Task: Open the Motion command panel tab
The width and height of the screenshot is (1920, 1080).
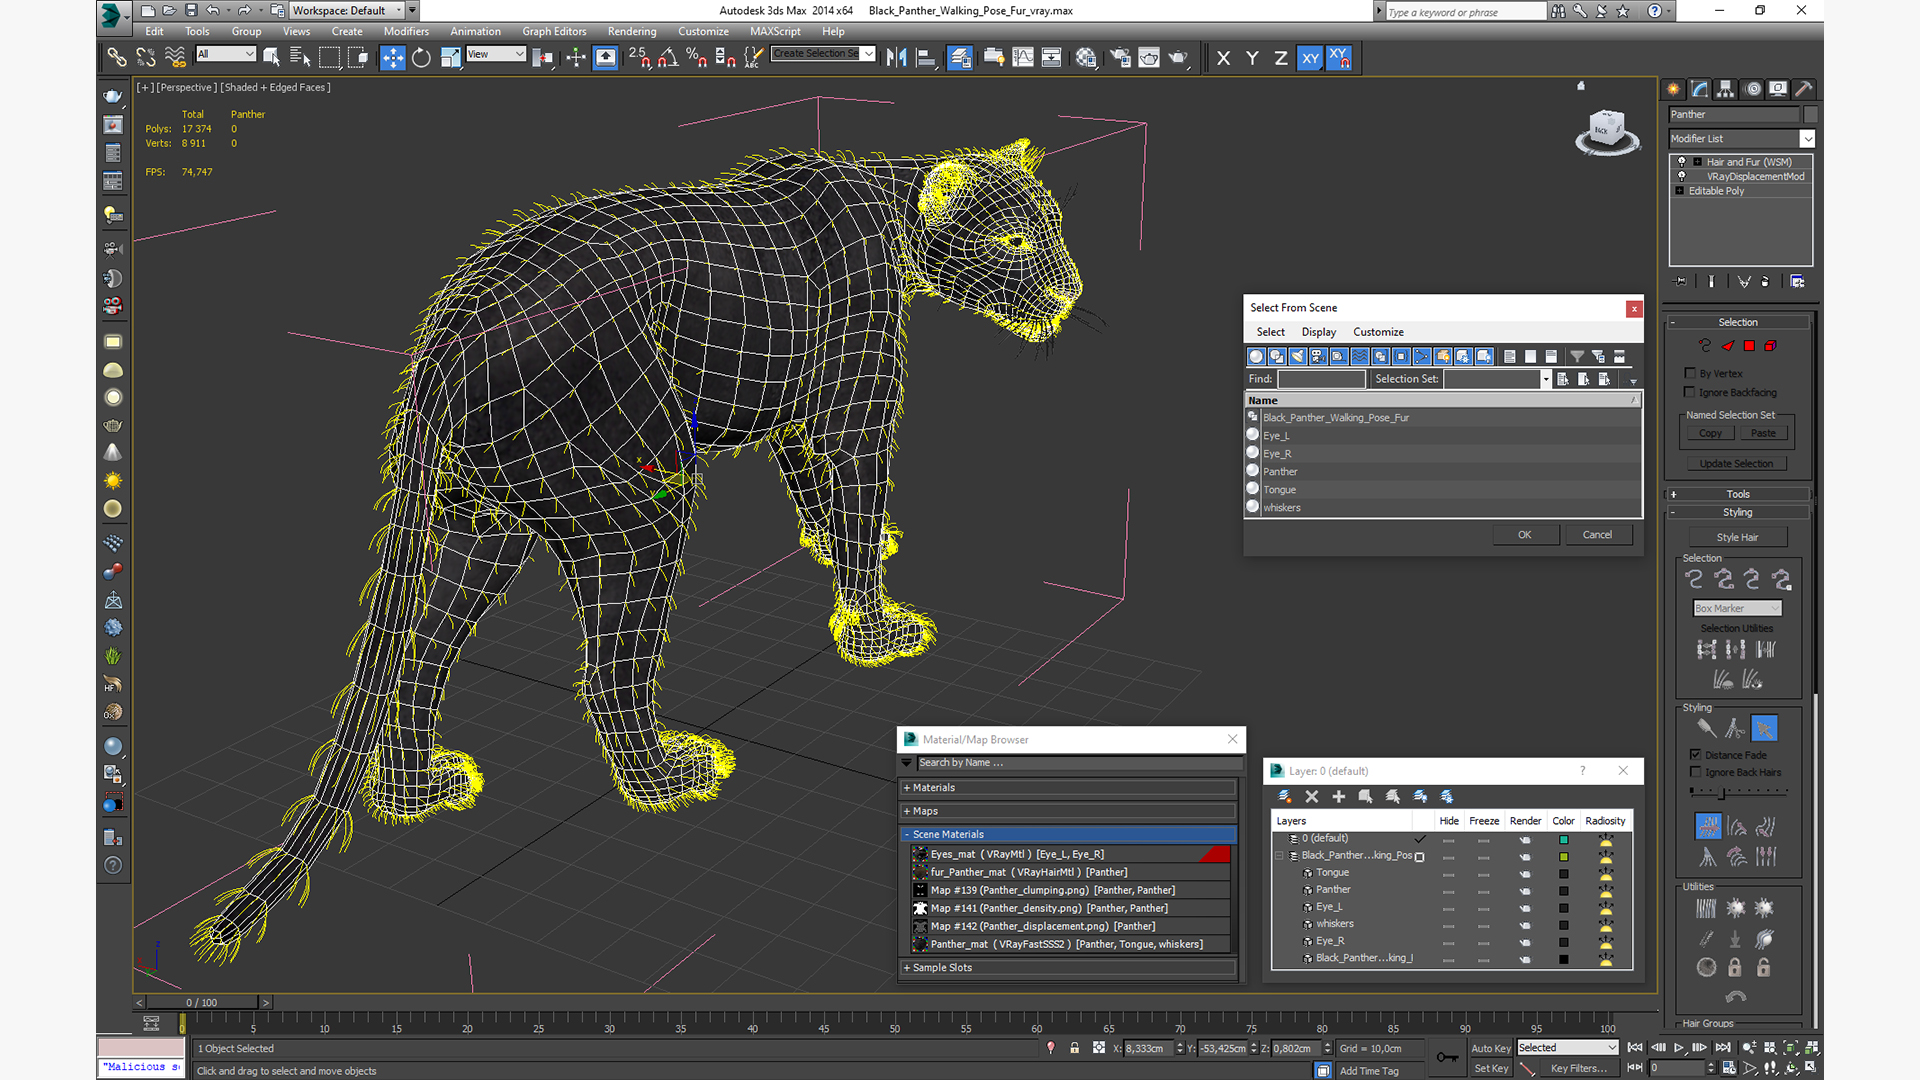Action: [x=1753, y=89]
